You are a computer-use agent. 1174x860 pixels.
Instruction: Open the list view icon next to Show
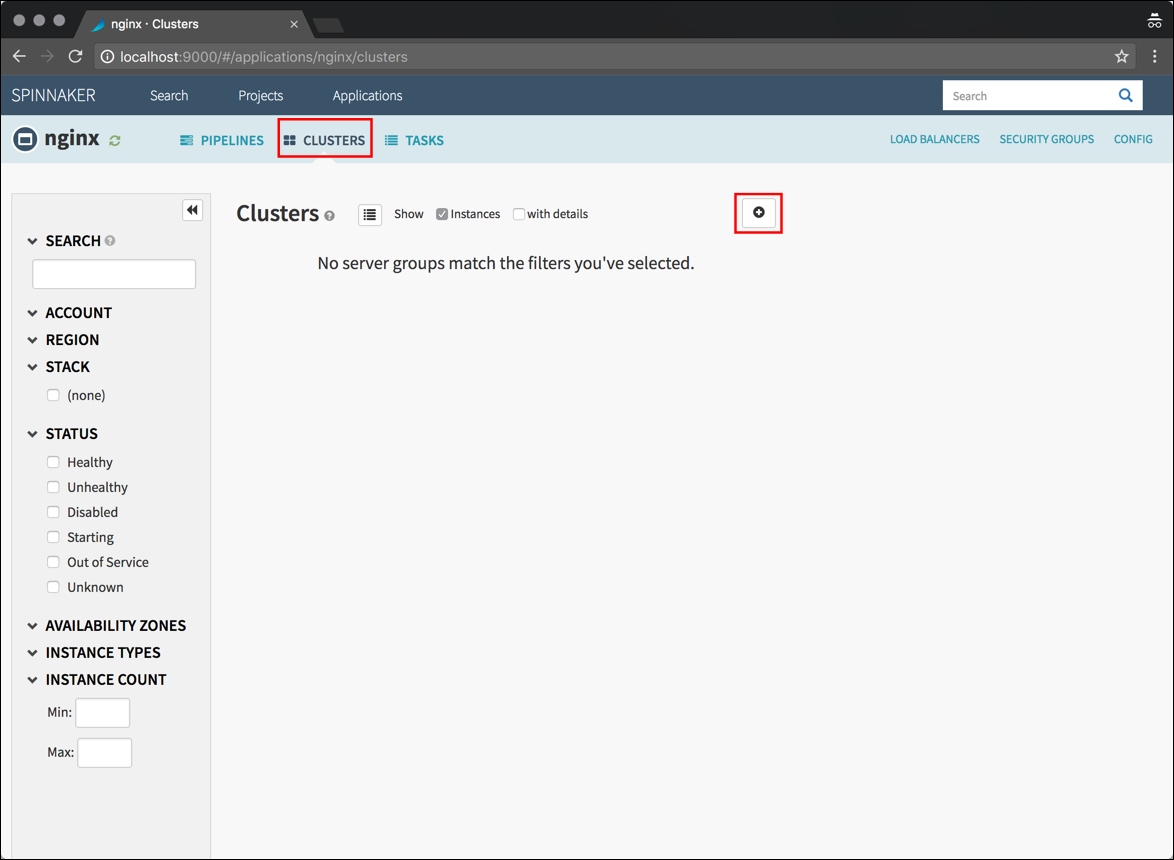pyautogui.click(x=369, y=214)
